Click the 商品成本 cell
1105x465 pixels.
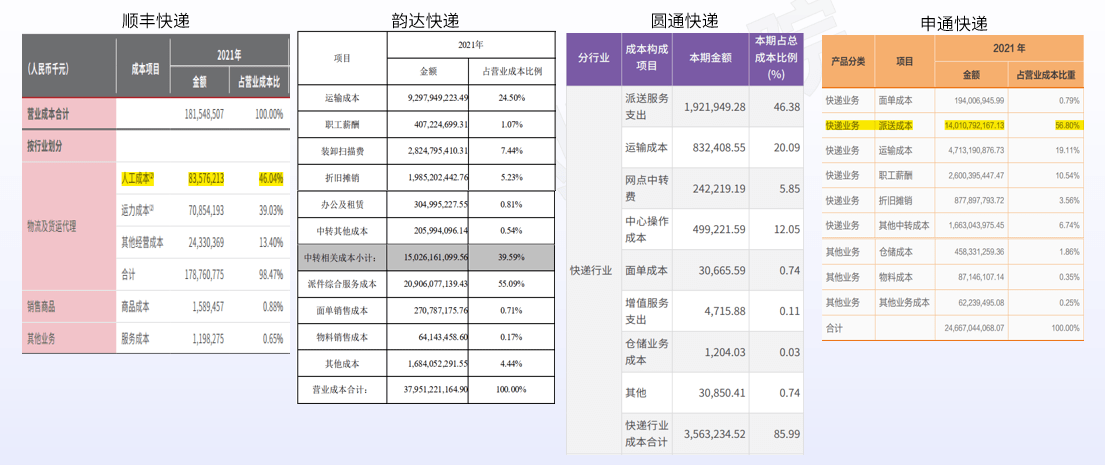click(x=135, y=307)
